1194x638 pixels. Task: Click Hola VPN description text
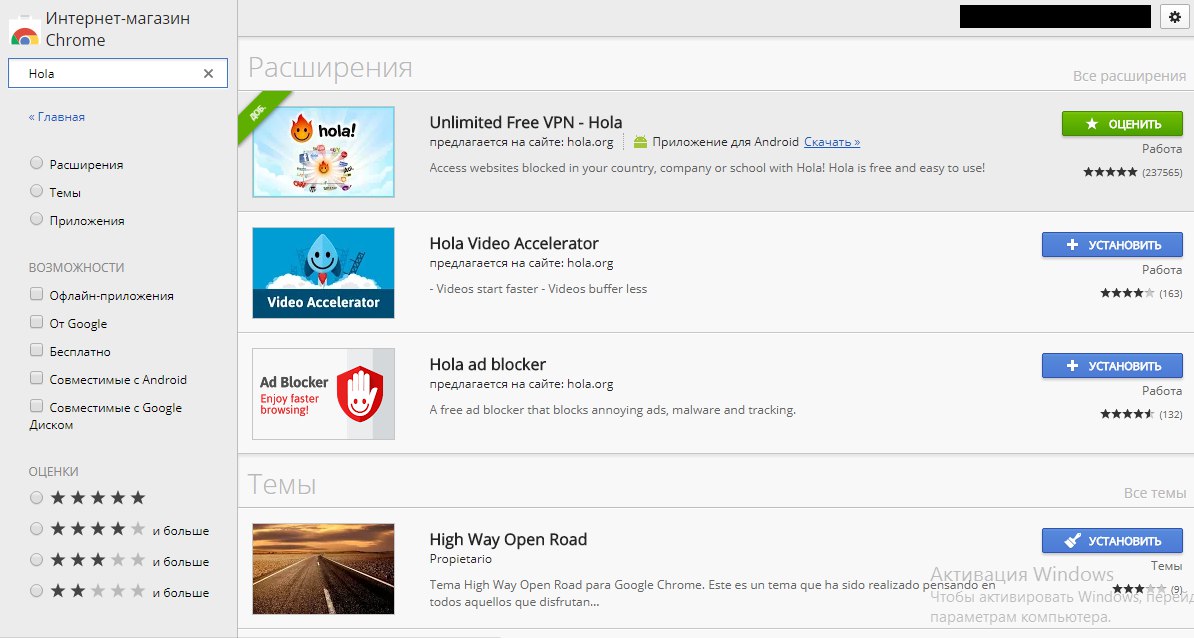click(x=707, y=167)
